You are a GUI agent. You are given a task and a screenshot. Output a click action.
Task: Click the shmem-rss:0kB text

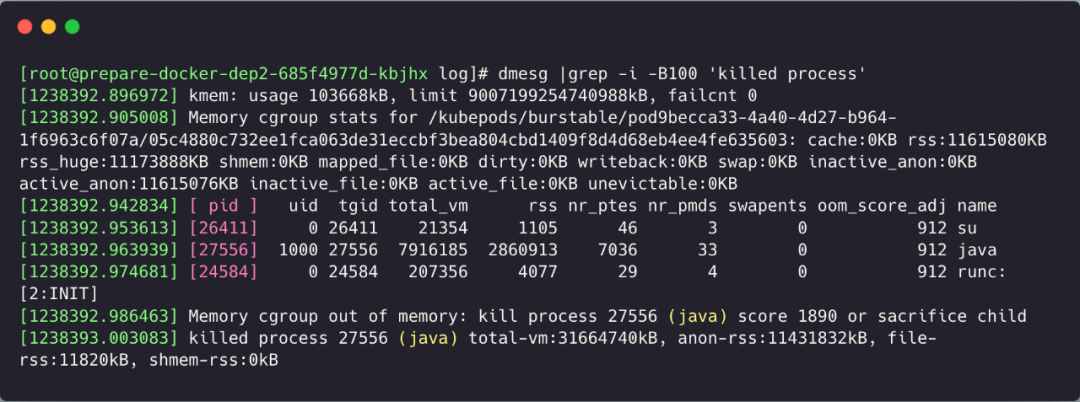(214, 360)
